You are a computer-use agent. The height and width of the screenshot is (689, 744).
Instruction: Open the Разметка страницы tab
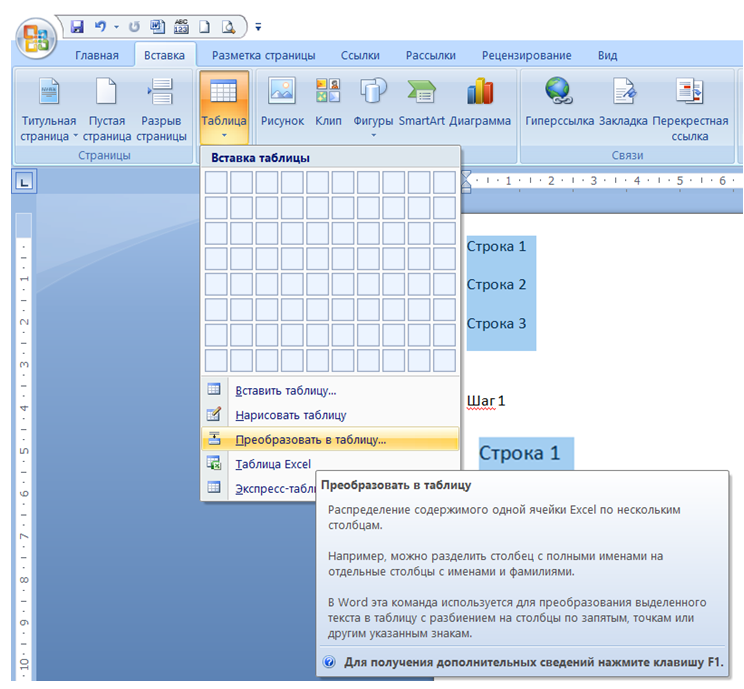263,56
